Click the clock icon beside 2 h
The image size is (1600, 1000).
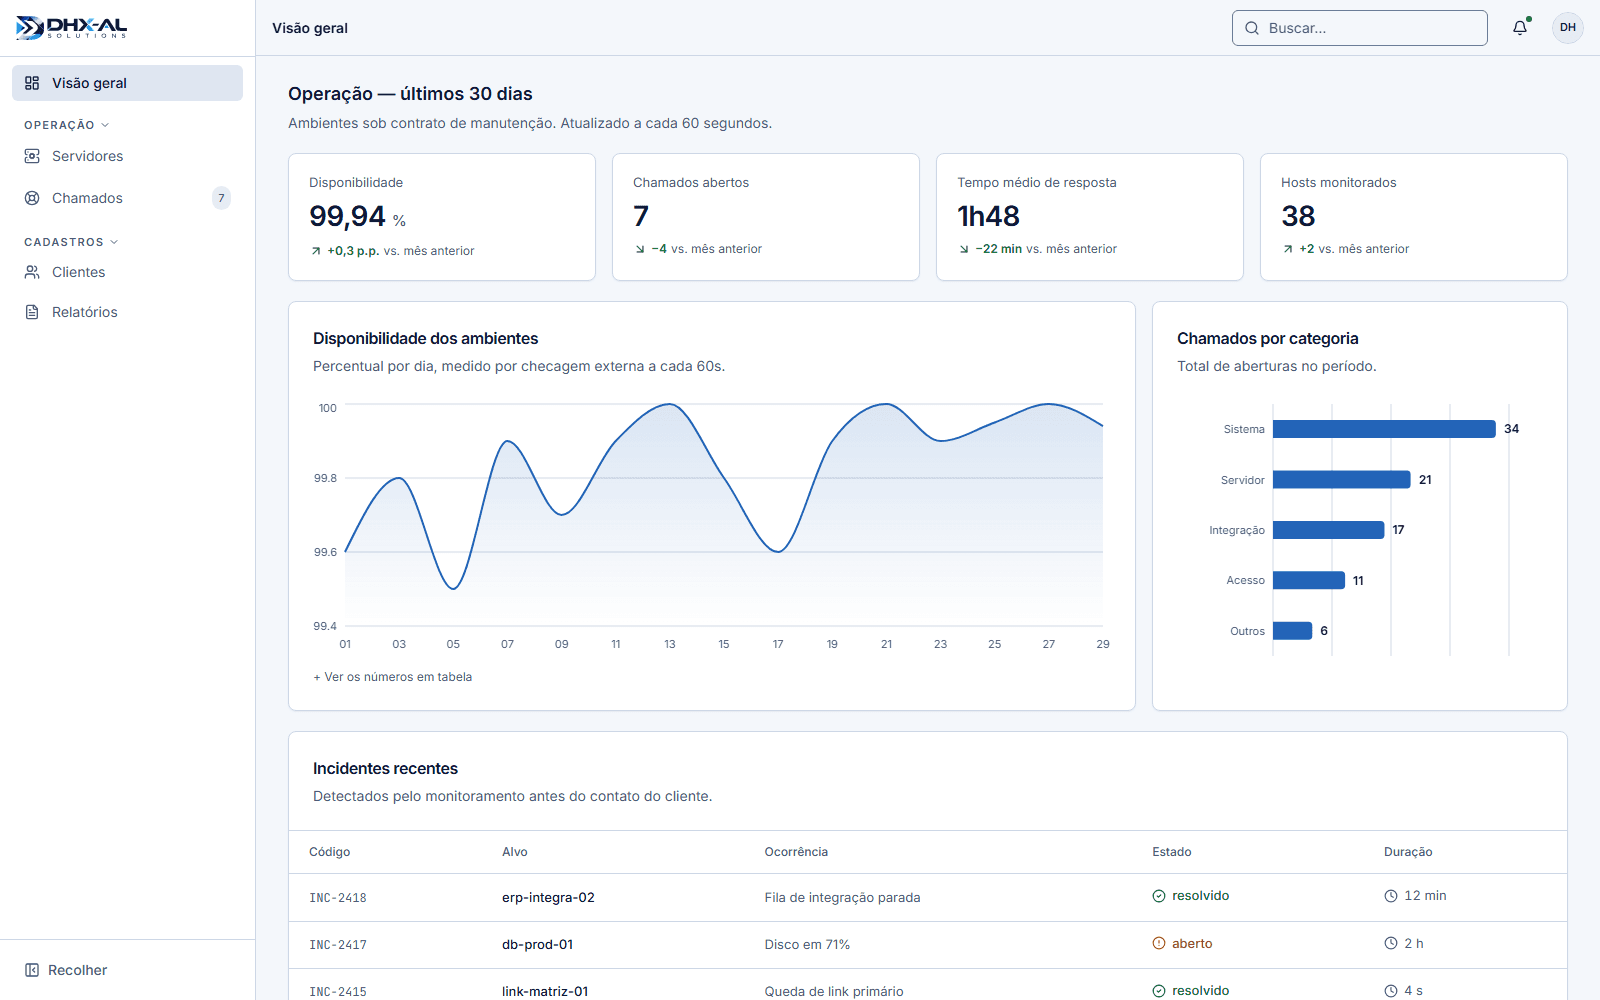pyautogui.click(x=1391, y=943)
